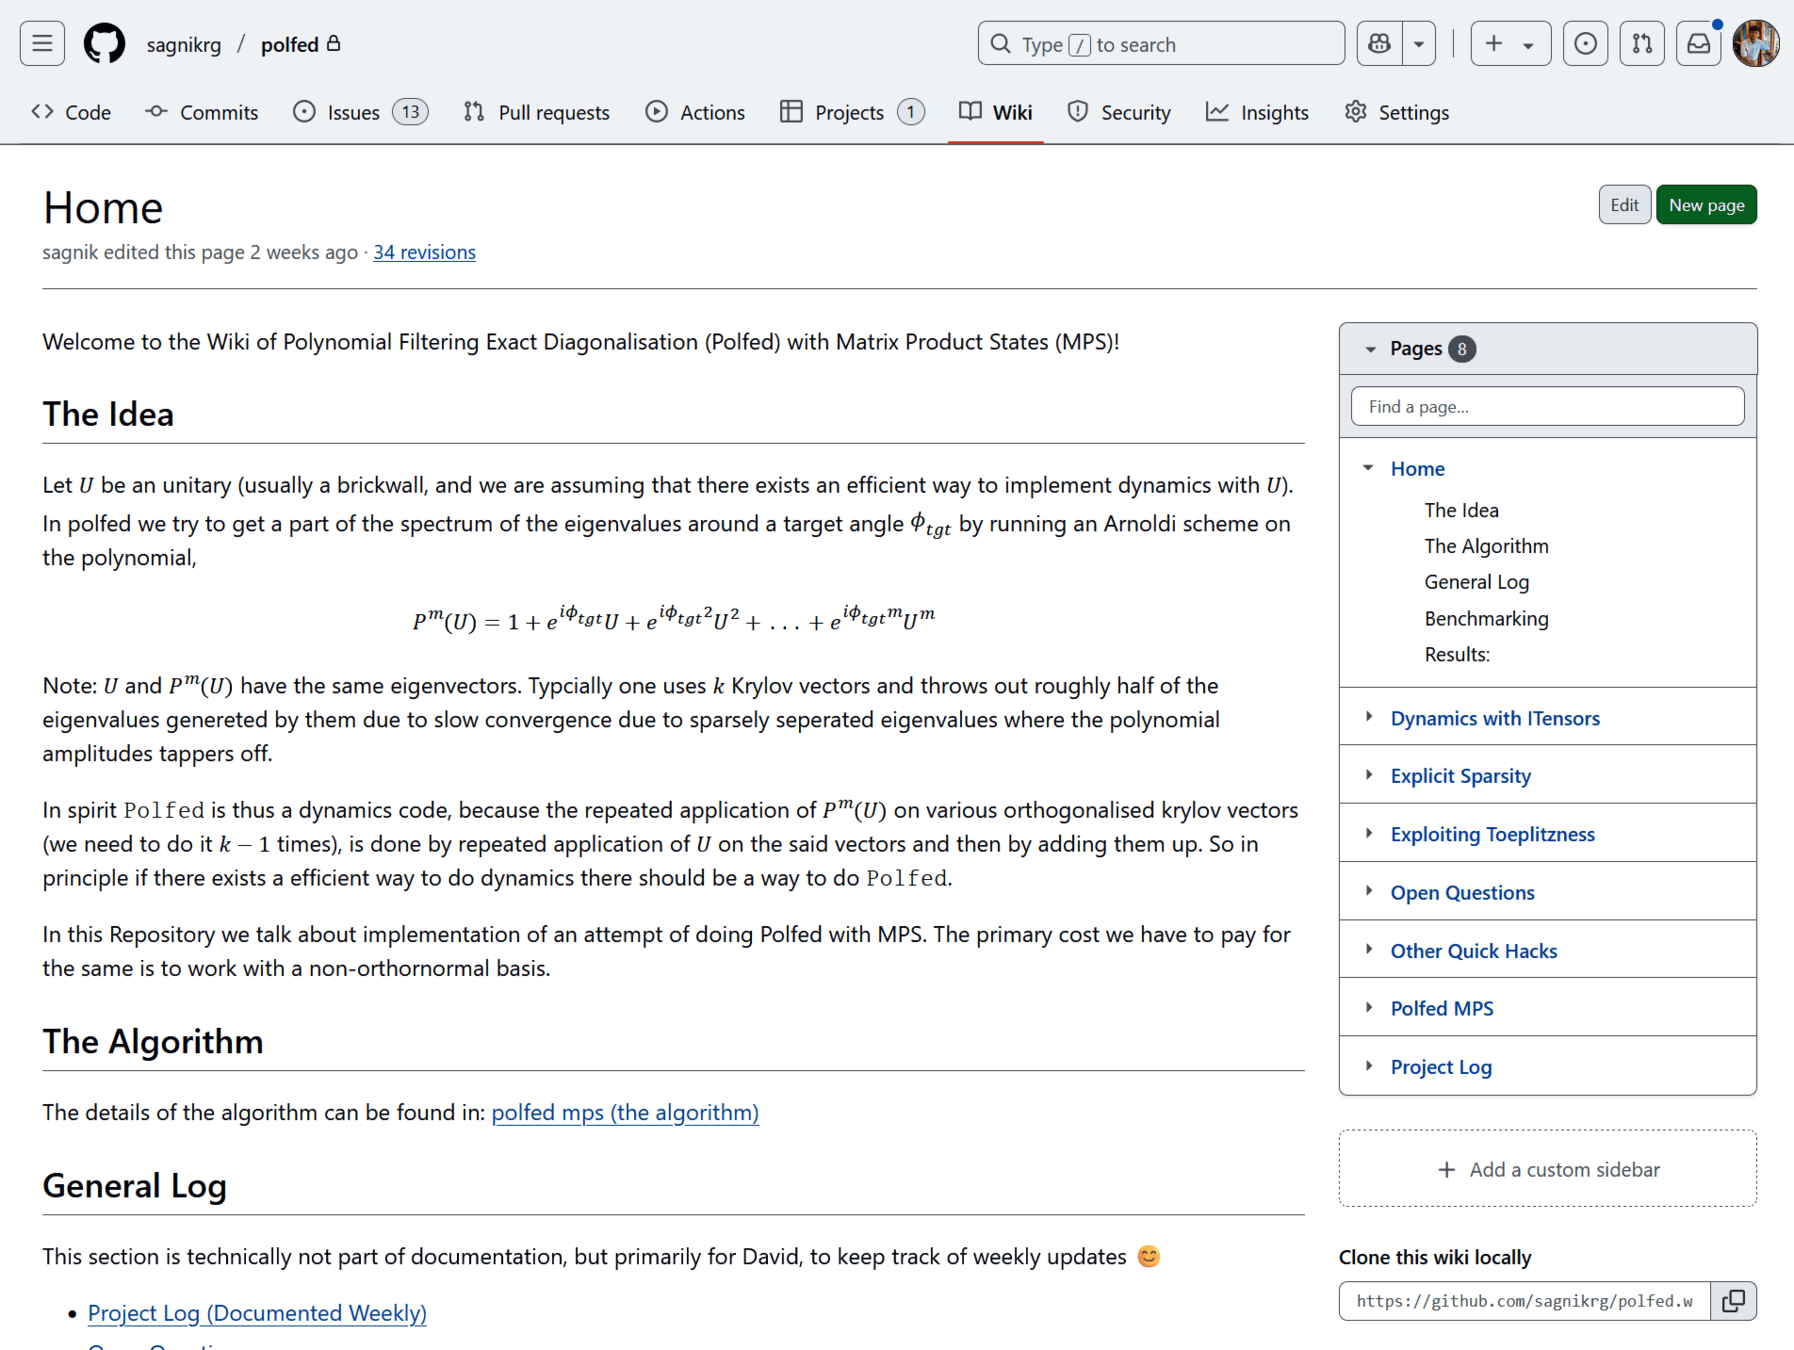Open Dynamics with ITensors page
This screenshot has height=1350, width=1794.
1495,718
